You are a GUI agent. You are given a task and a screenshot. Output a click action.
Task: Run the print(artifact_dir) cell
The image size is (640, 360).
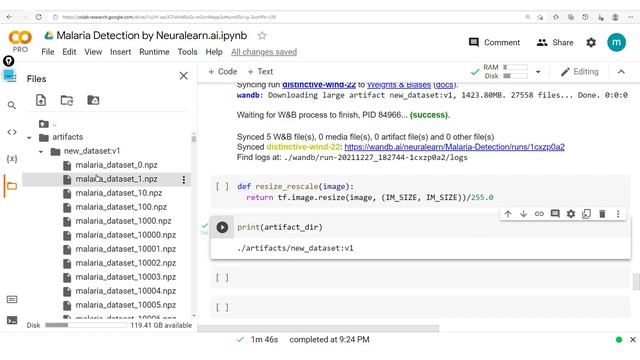222,227
